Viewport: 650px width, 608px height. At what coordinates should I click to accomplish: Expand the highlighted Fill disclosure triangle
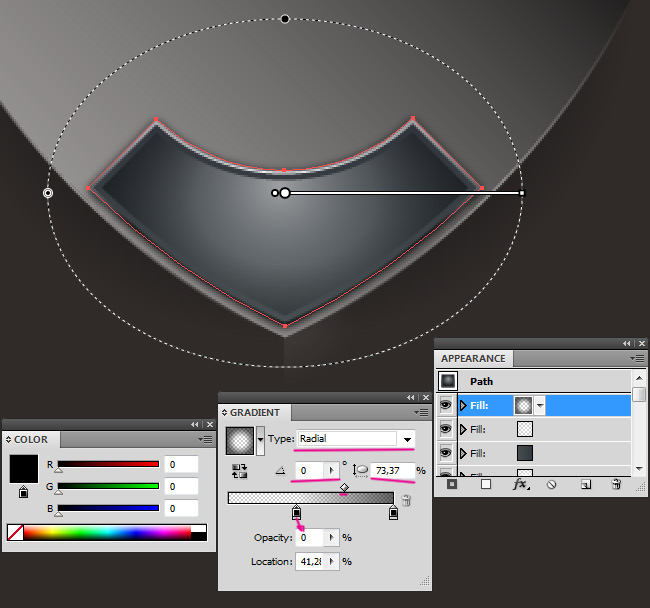(463, 405)
